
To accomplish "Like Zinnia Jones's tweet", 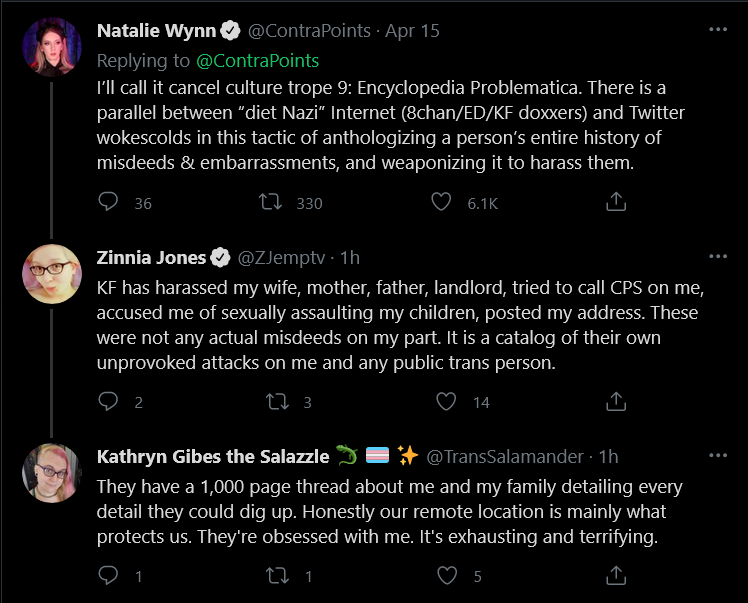I will click(x=442, y=402).
